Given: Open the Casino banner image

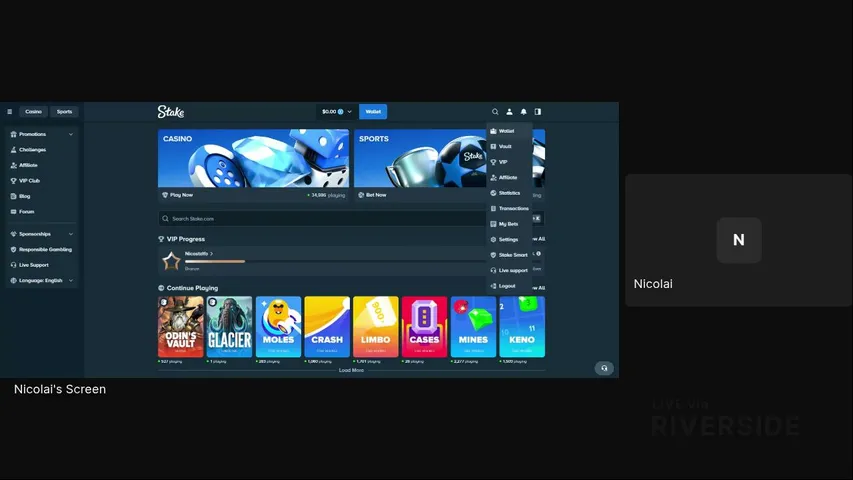Looking at the screenshot, I should pos(254,158).
